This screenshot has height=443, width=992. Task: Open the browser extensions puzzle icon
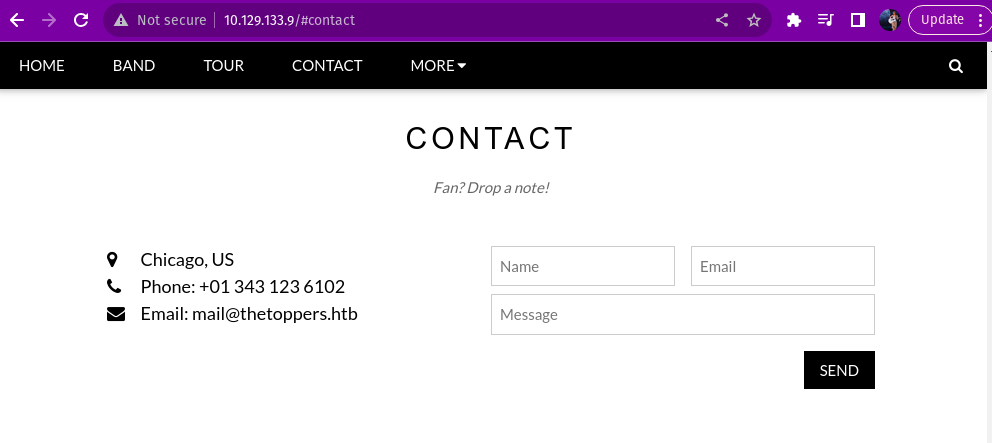pyautogui.click(x=794, y=20)
